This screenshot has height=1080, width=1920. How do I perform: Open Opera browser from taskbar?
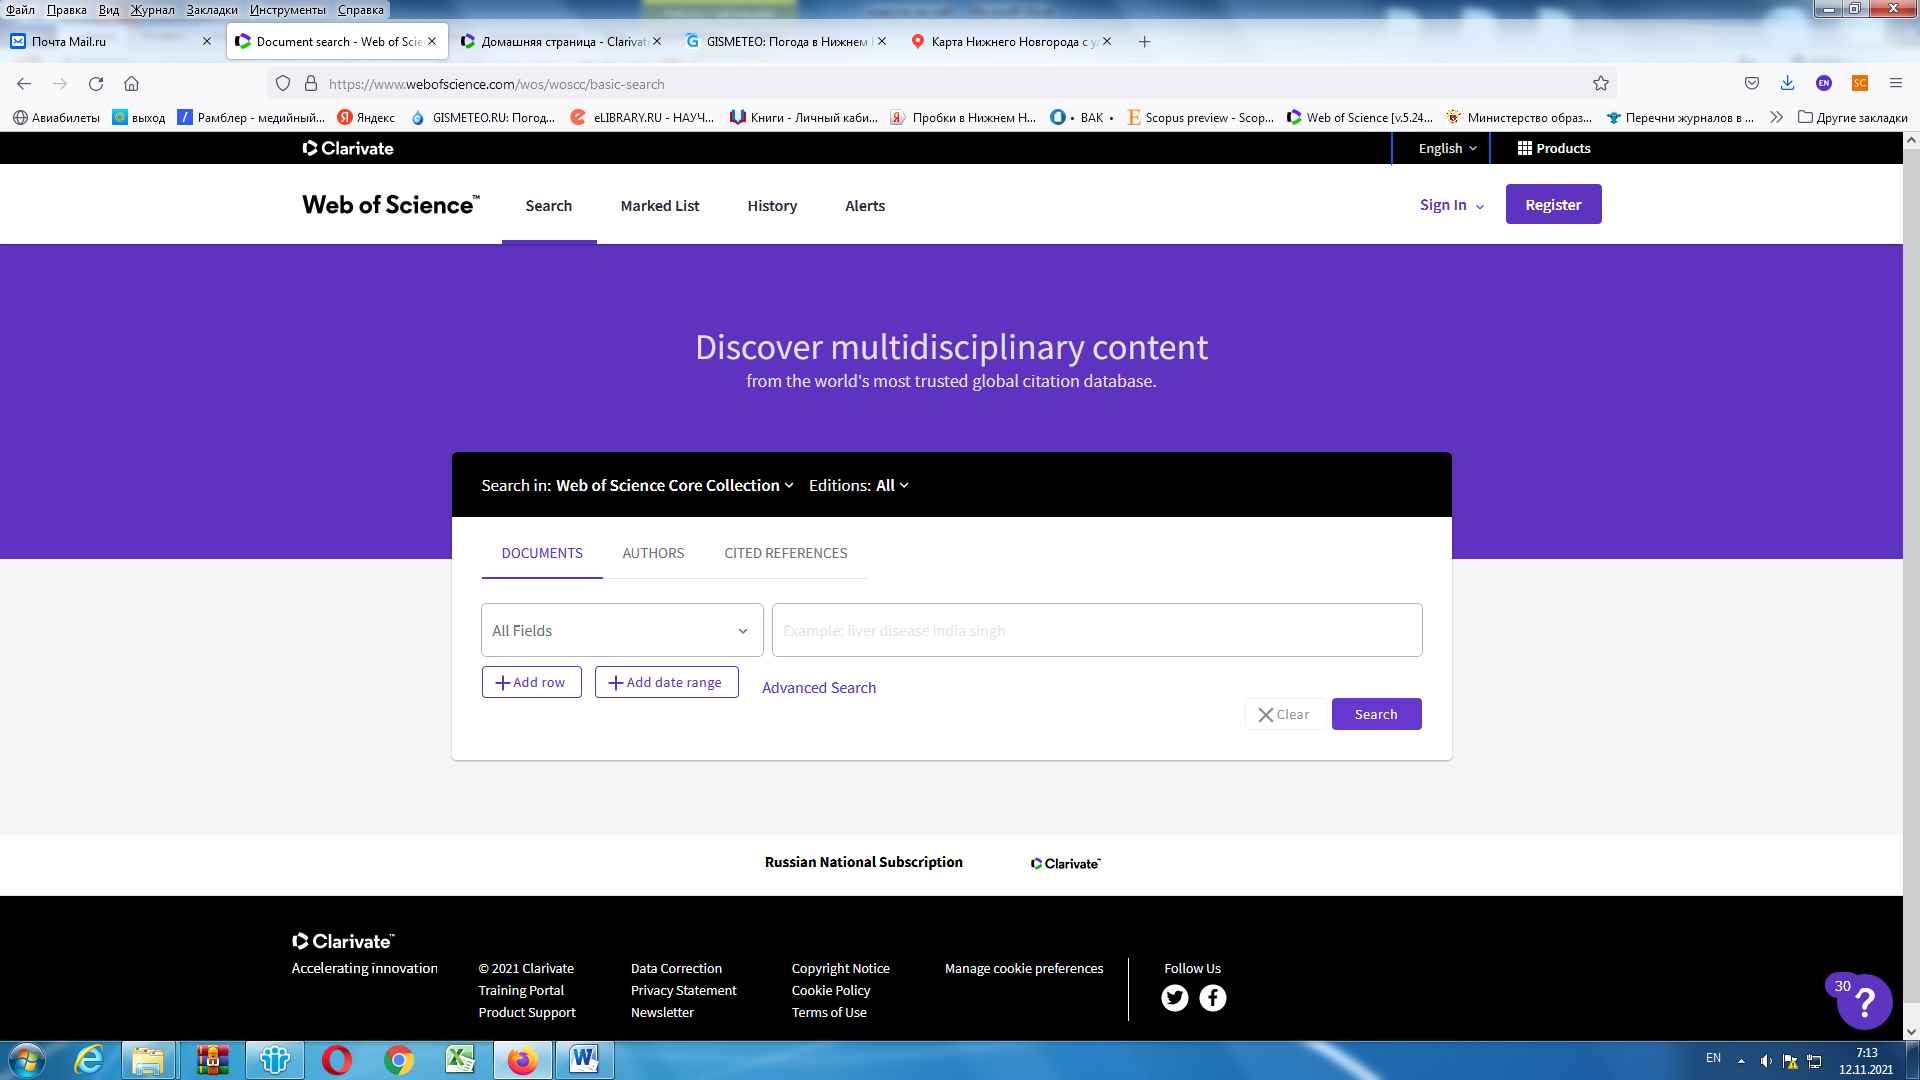pos(337,1060)
